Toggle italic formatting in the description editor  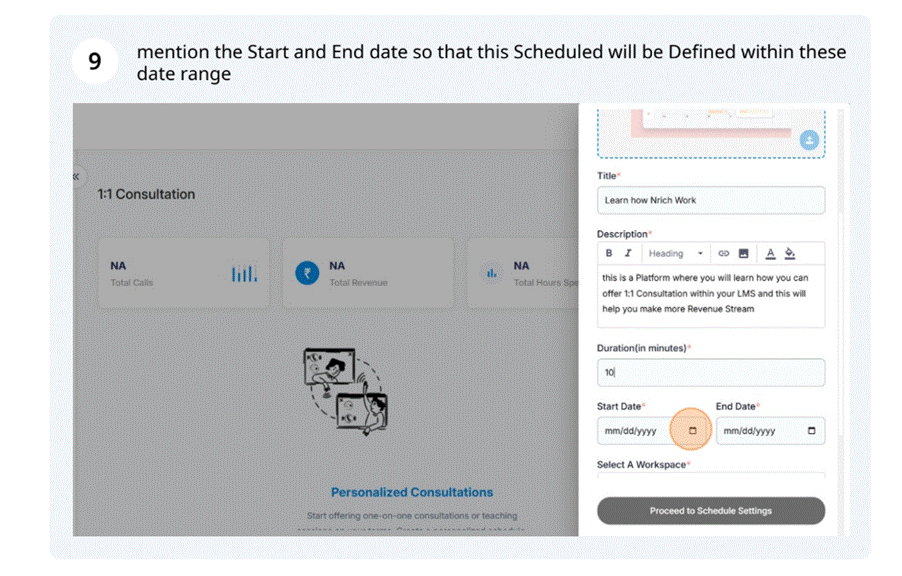[628, 254]
